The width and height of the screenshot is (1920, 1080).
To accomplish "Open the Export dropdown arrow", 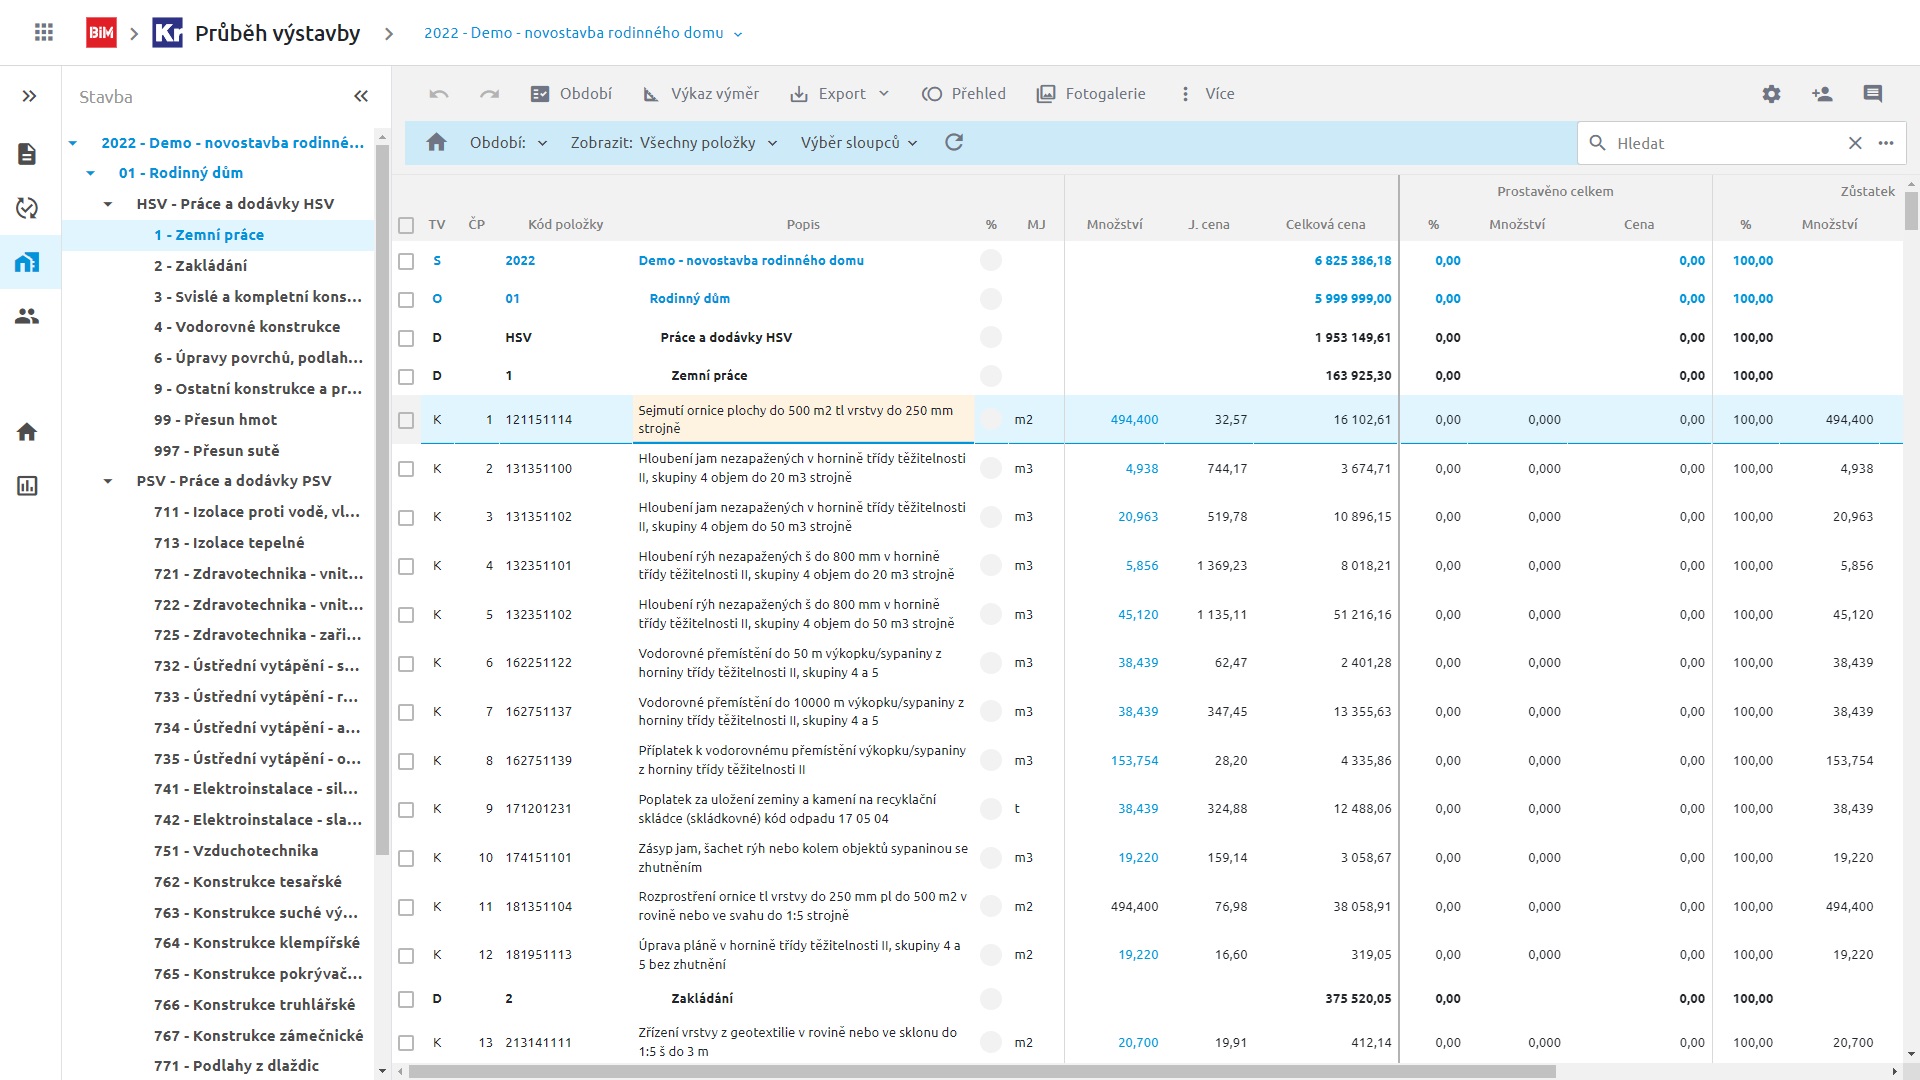I will click(x=884, y=94).
